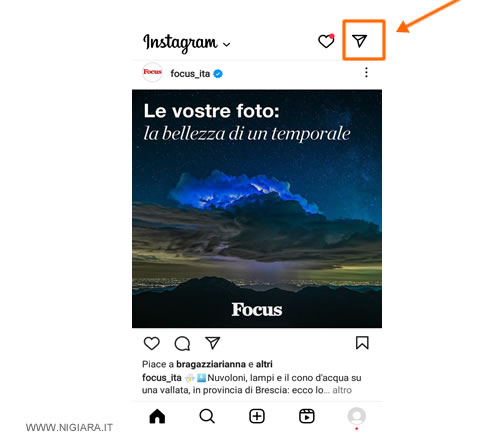Save the post with bookmark icon
Screen dimensions: 500x440
(x=362, y=343)
